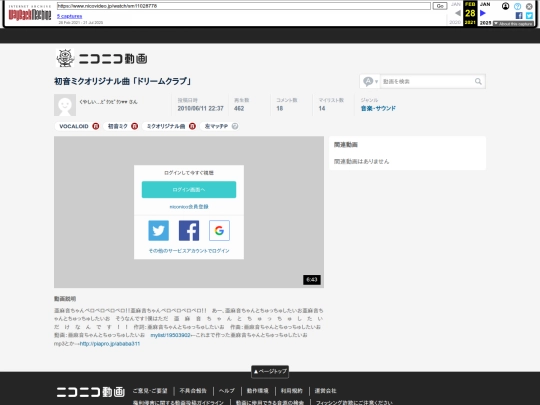540x405 pixels.
Task: Open the 音楽・サウンド genre link
Action: pos(378,108)
